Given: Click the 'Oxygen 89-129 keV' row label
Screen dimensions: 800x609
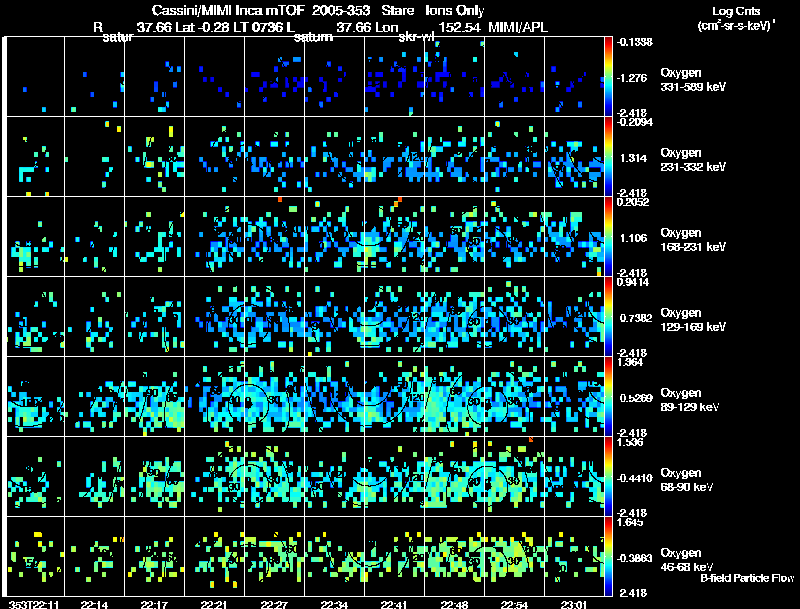Looking at the screenshot, I should pyautogui.click(x=690, y=400).
